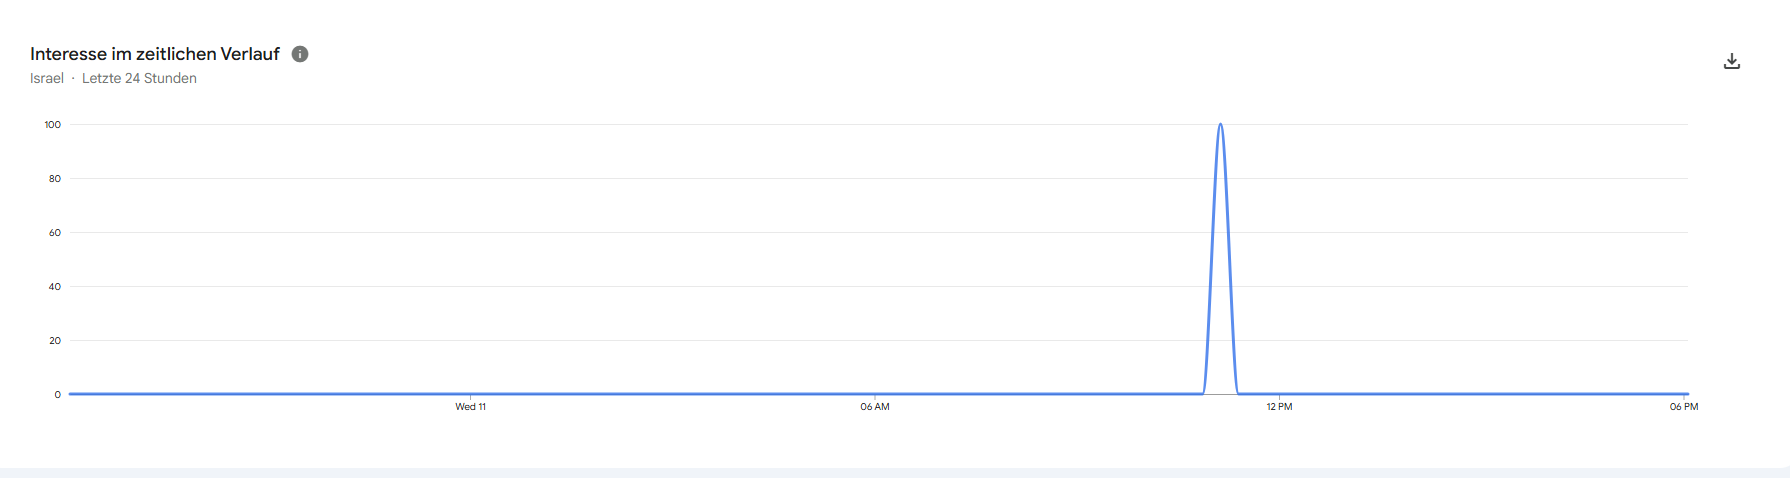Click the 80 value on the y-axis
The image size is (1790, 478).
coord(55,179)
